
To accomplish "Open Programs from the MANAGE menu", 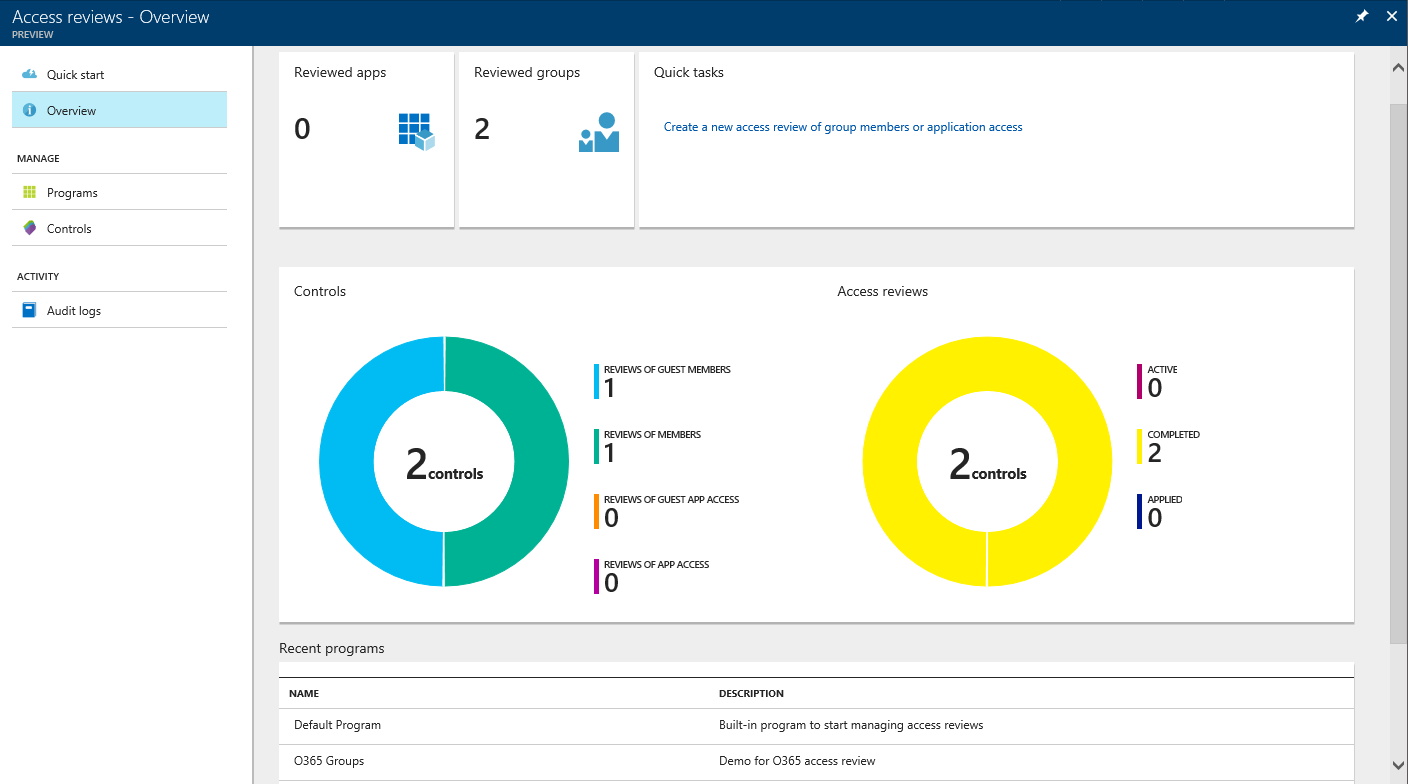I will tap(70, 192).
